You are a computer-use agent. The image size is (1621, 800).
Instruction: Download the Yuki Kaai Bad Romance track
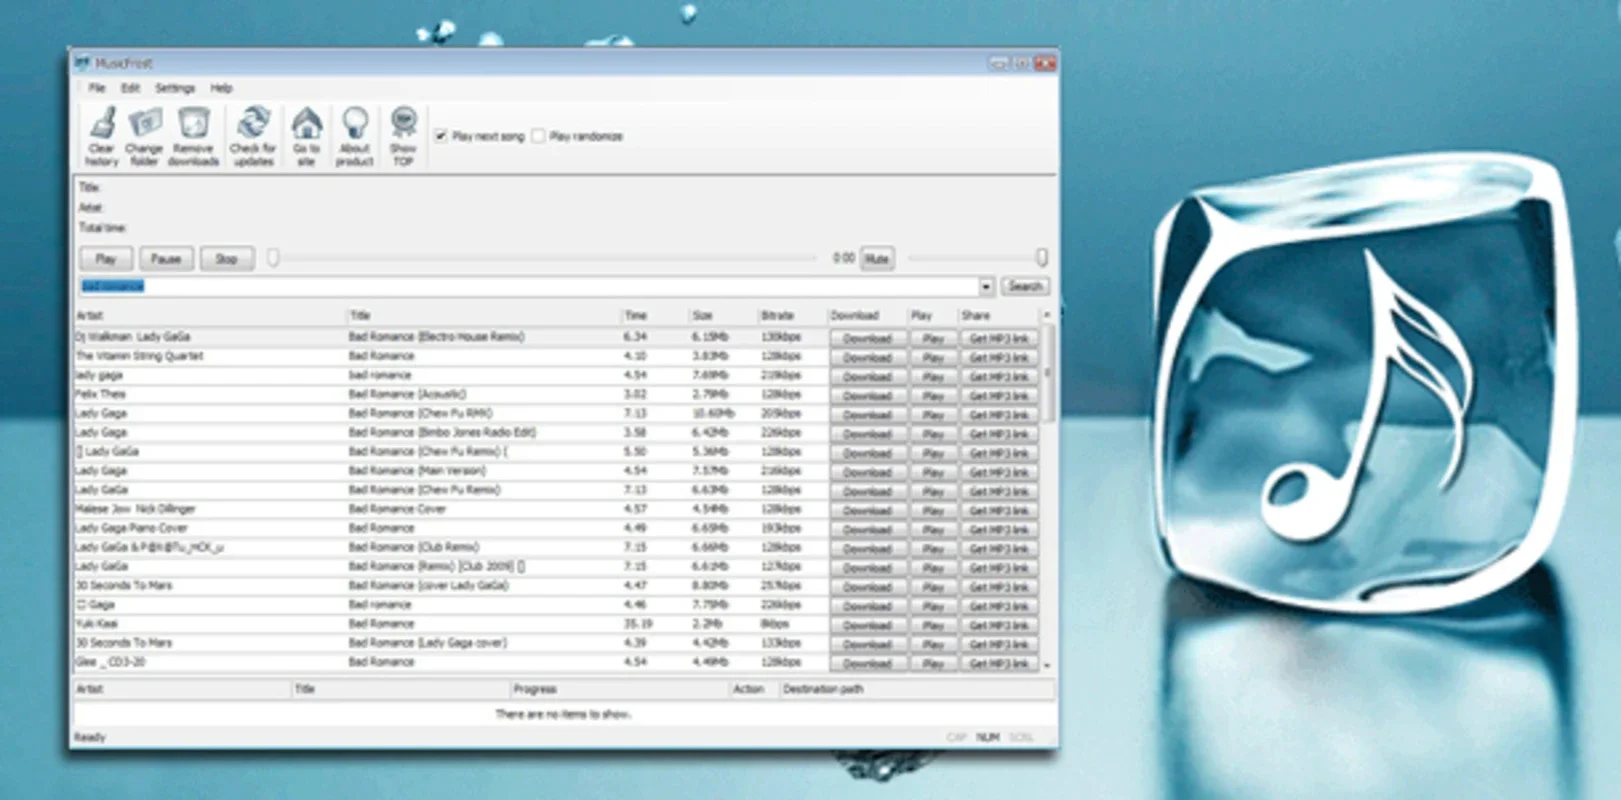point(867,625)
